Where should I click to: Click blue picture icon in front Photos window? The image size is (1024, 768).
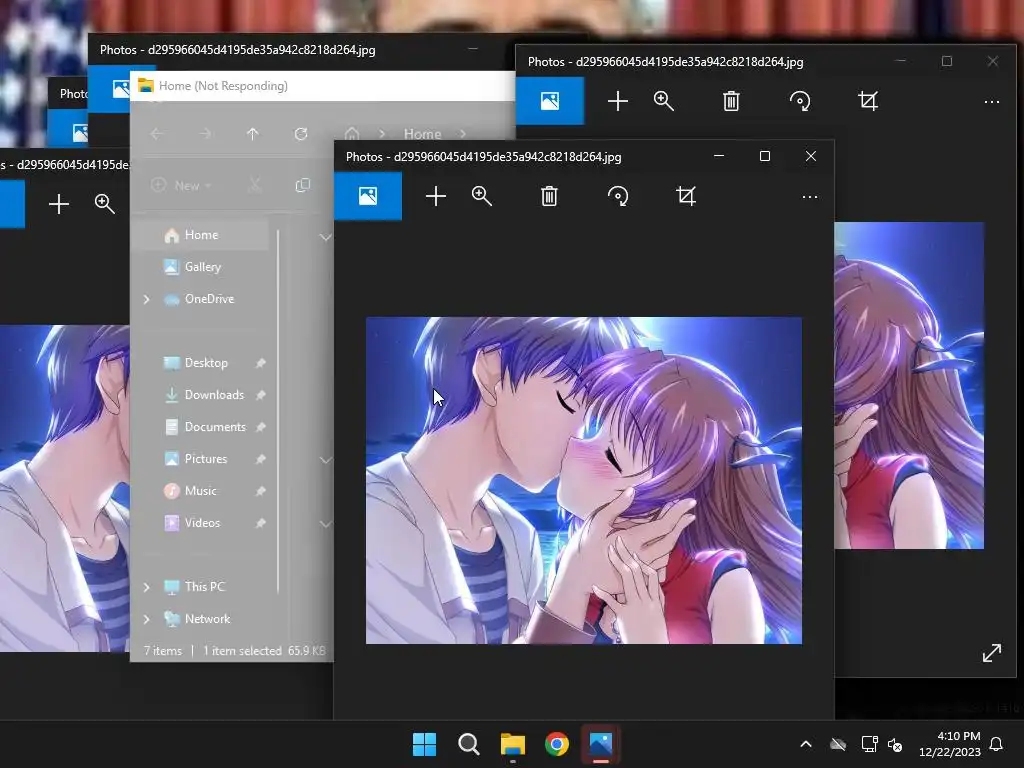(x=368, y=196)
